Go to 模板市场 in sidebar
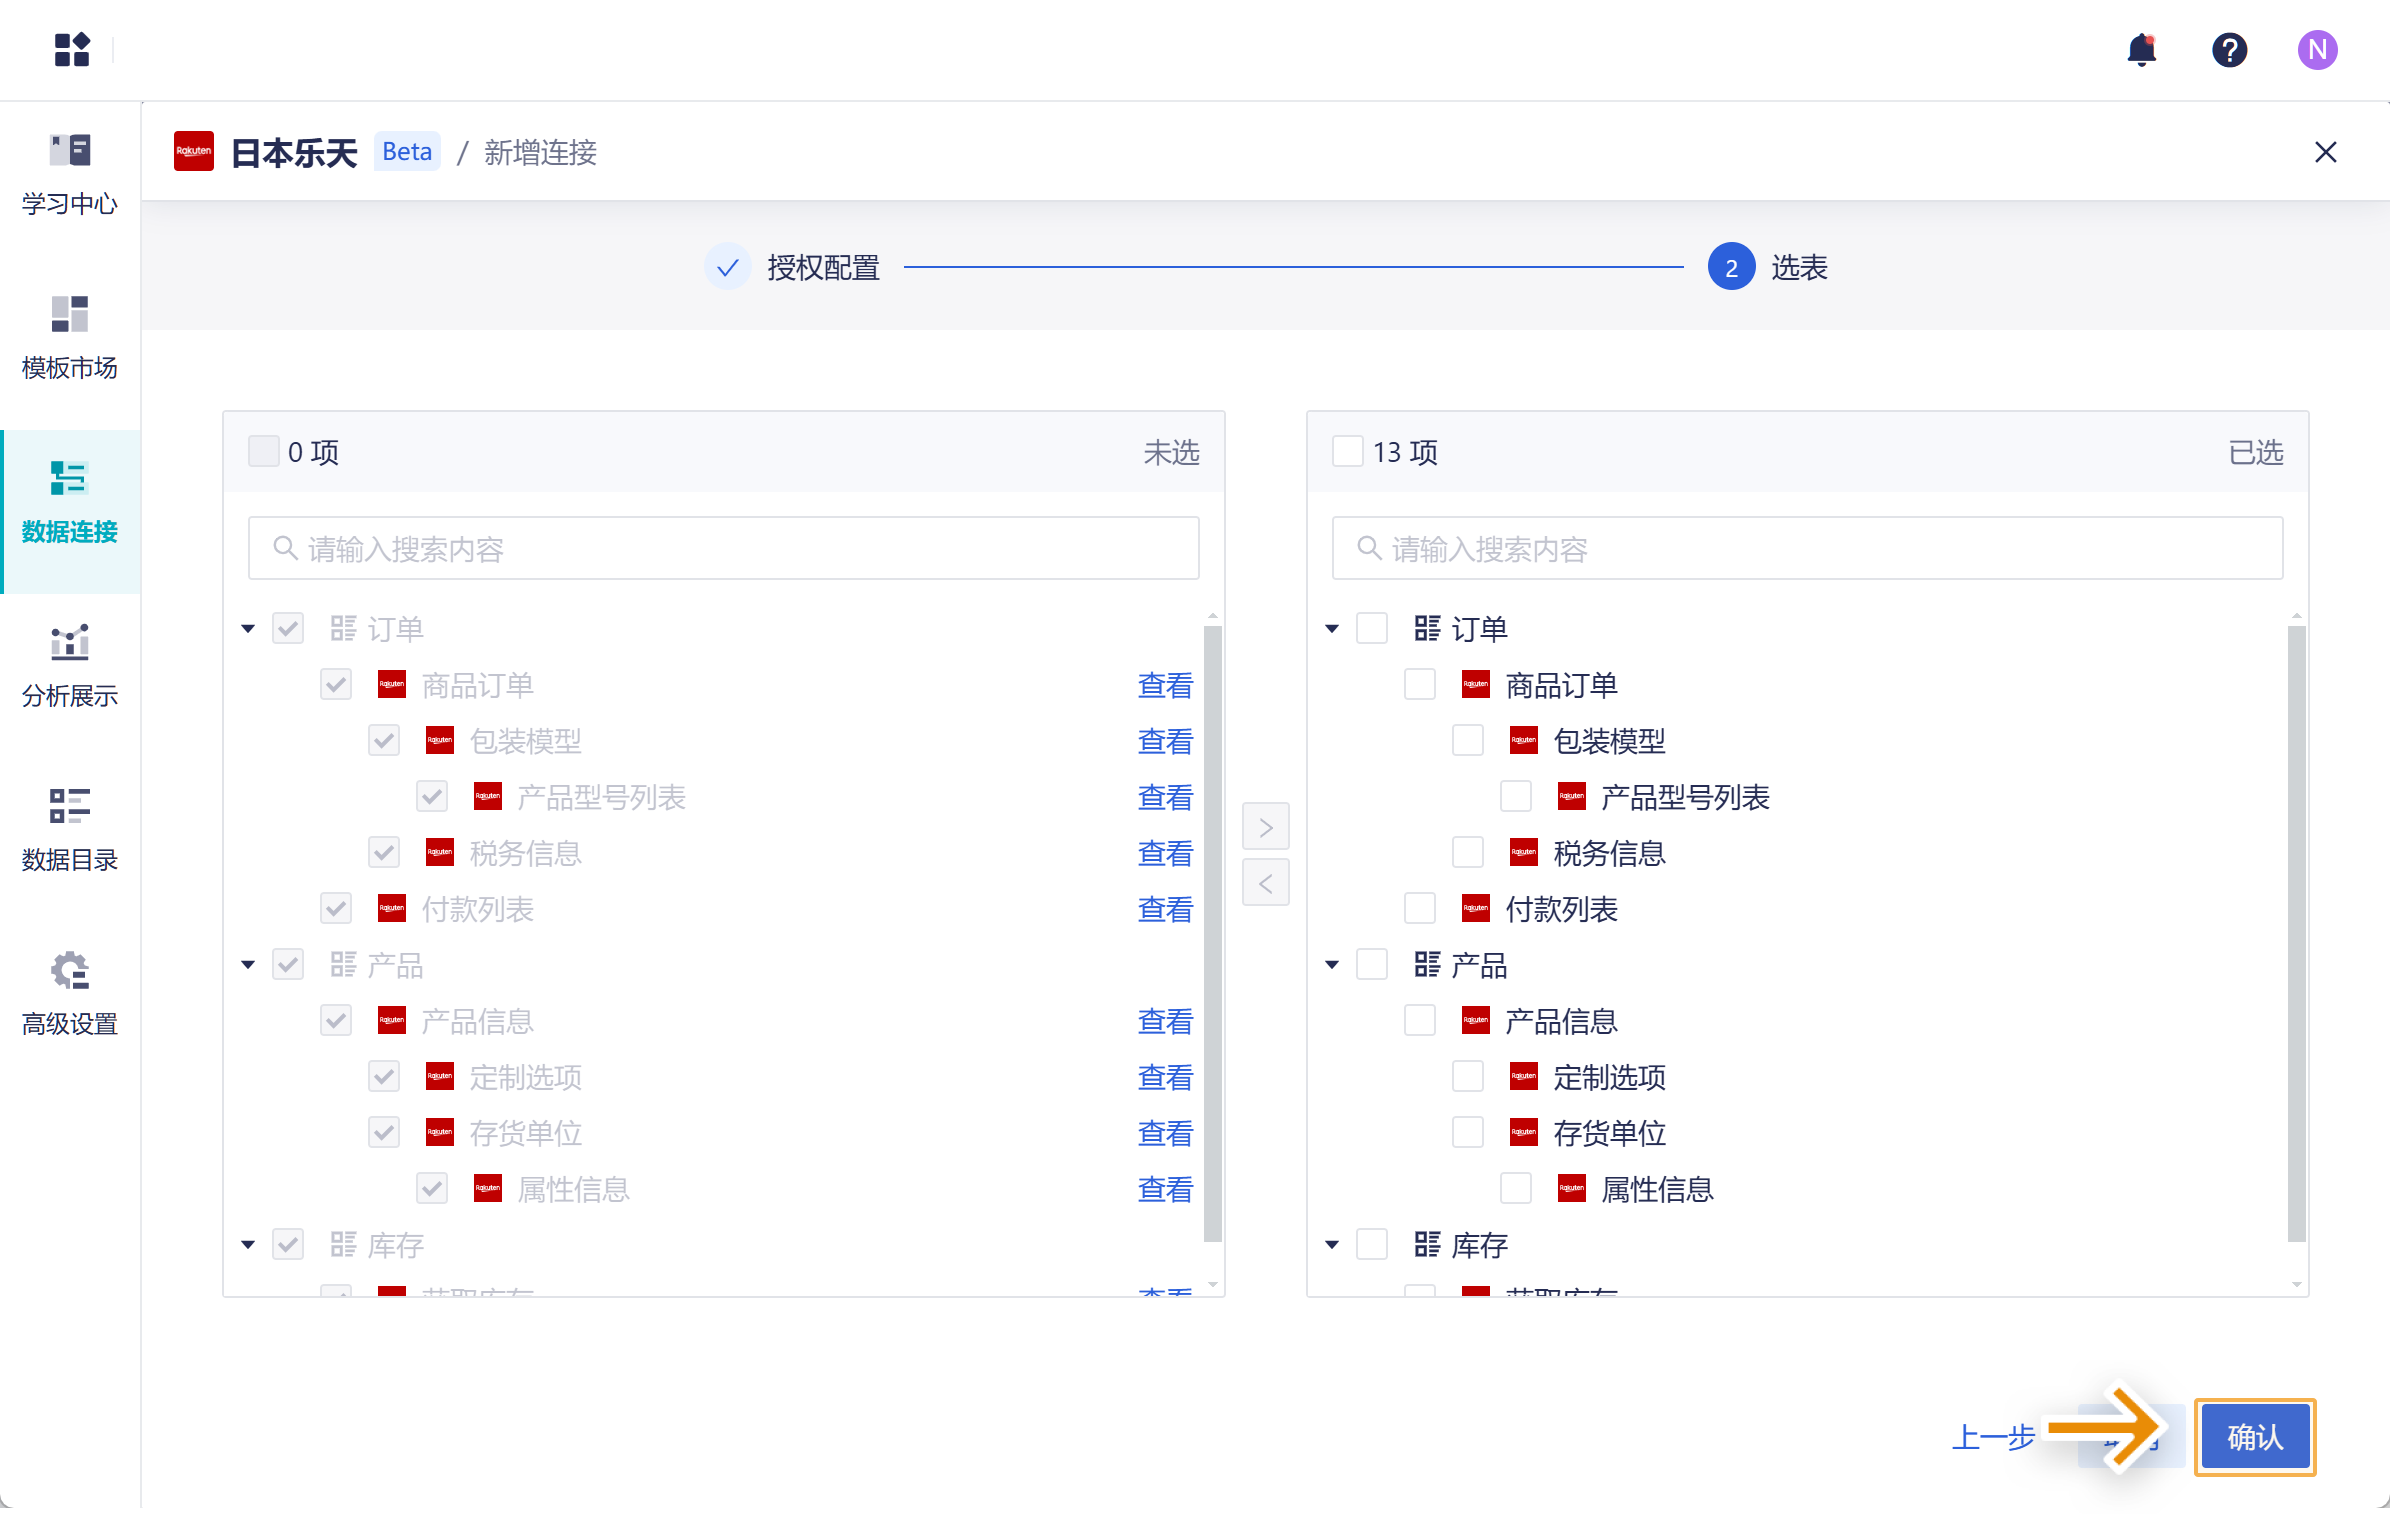The height and width of the screenshot is (1514, 2390). 70,339
